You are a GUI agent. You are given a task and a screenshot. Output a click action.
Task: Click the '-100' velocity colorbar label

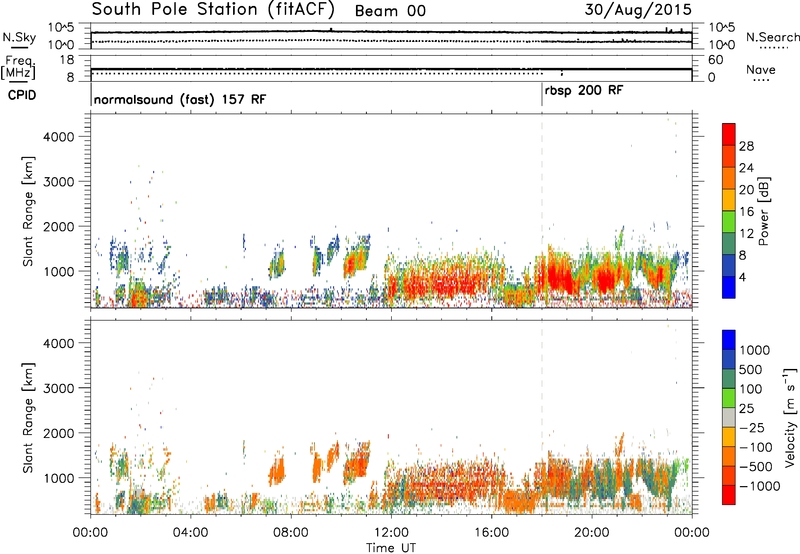756,447
